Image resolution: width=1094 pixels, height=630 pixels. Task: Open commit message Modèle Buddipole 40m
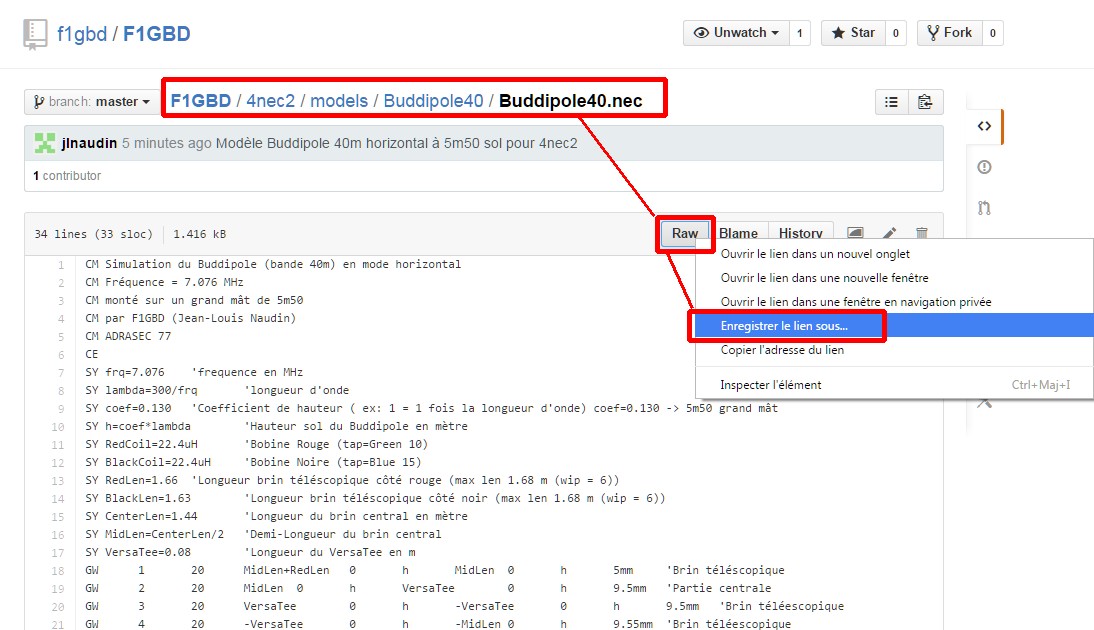pos(396,143)
